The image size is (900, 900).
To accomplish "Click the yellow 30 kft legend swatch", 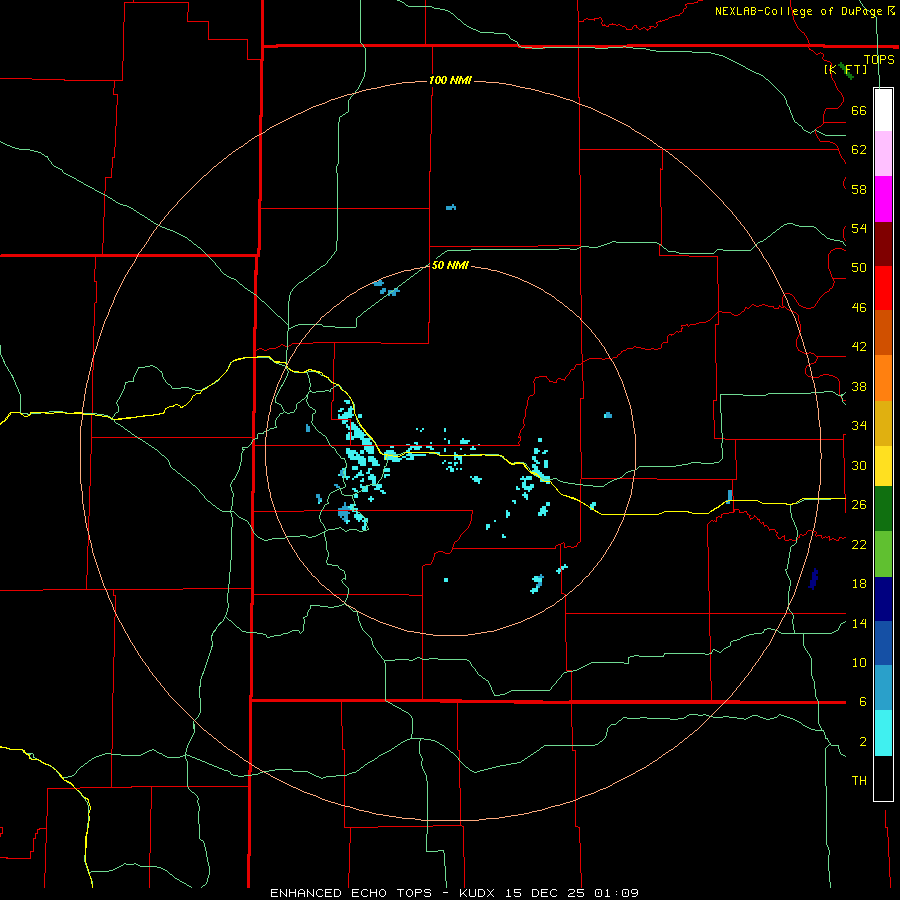I will 883,466.
